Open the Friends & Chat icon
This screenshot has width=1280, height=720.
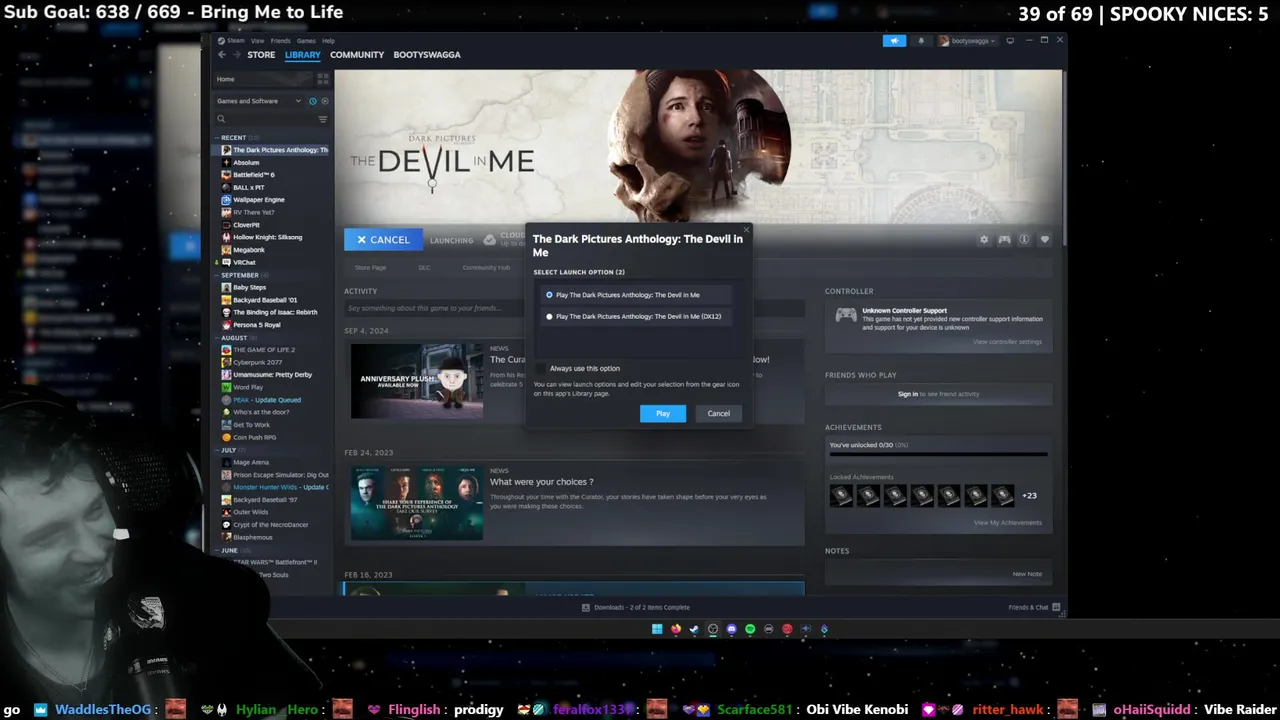1056,607
